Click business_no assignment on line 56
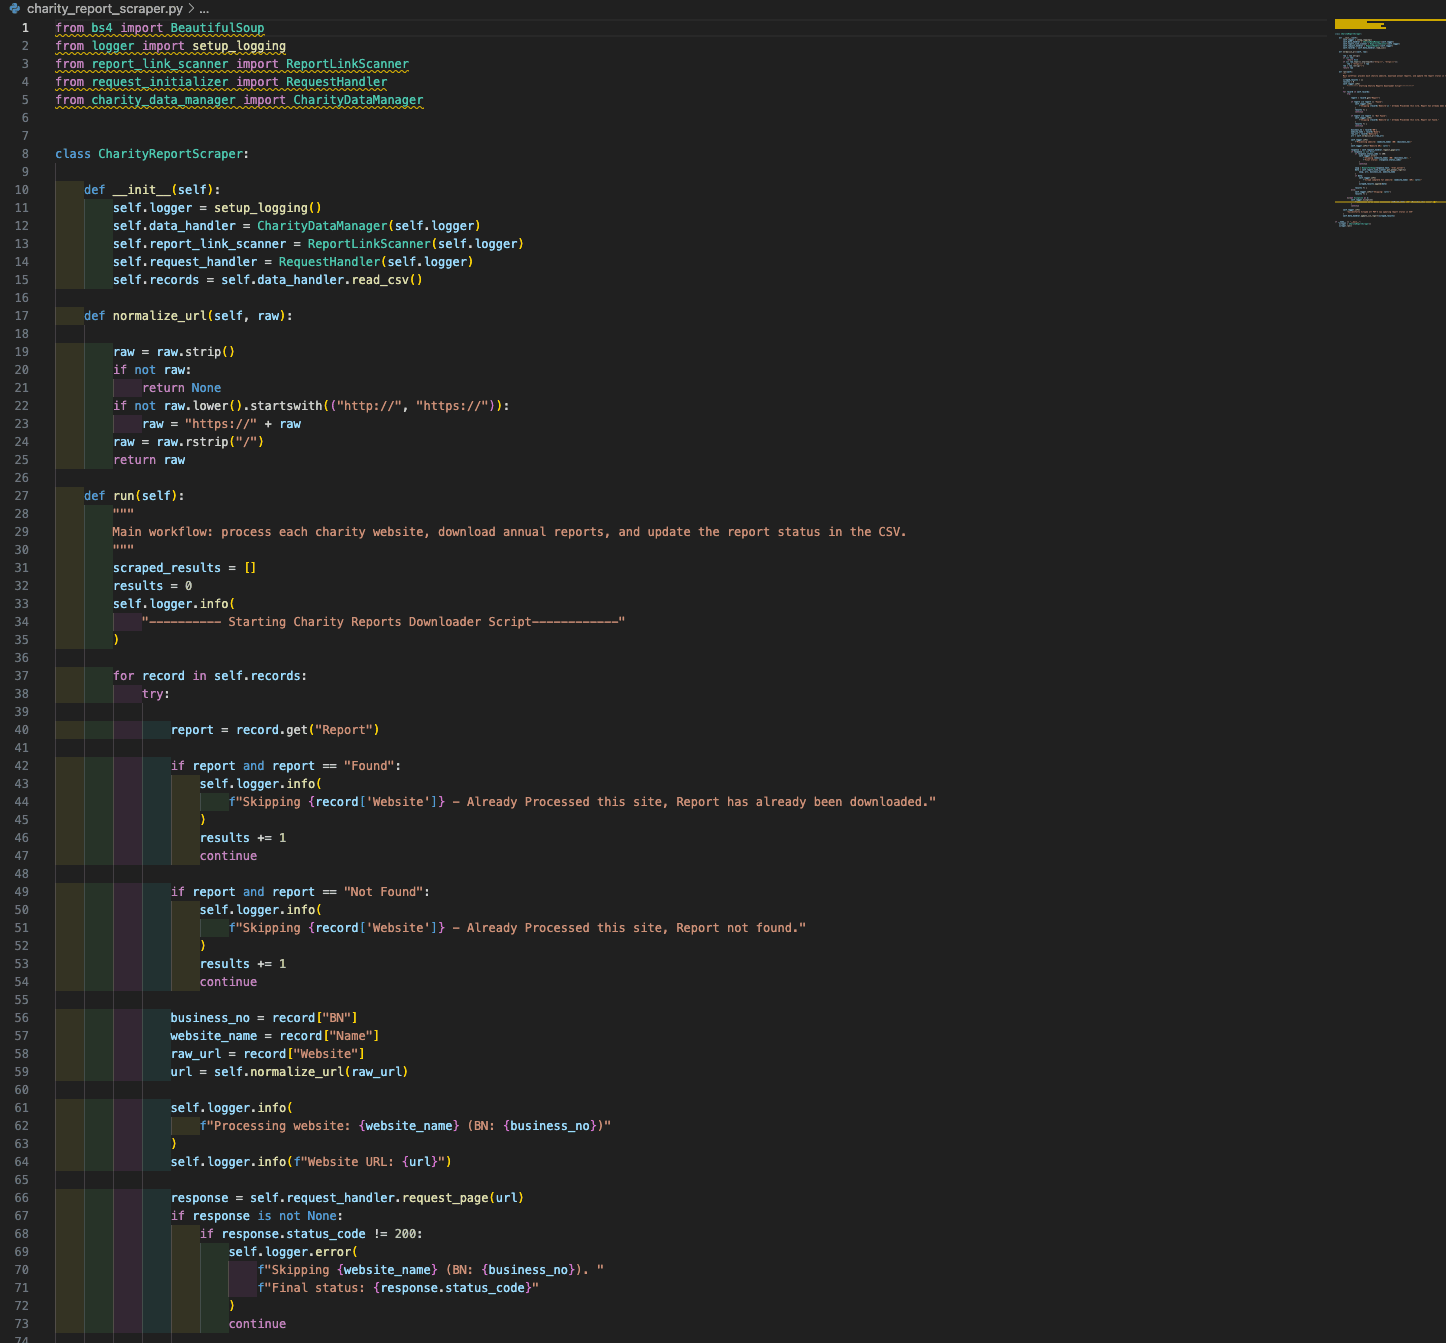This screenshot has height=1343, width=1446. pyautogui.click(x=264, y=1018)
